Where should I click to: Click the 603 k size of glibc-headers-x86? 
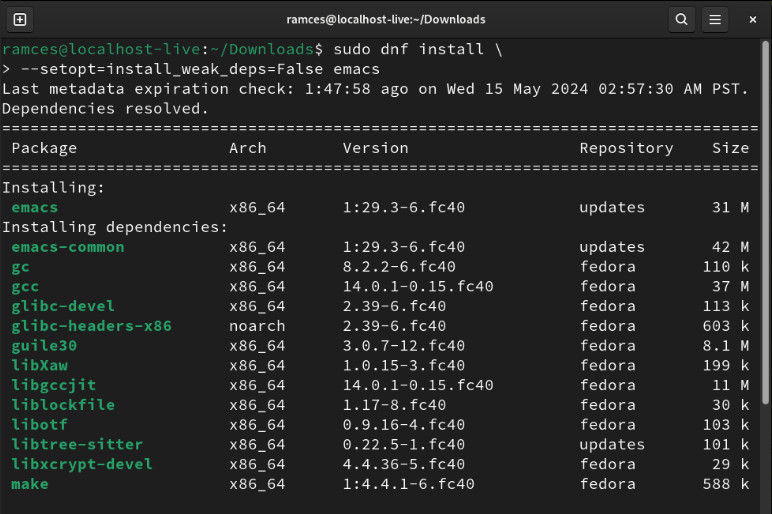coord(726,326)
